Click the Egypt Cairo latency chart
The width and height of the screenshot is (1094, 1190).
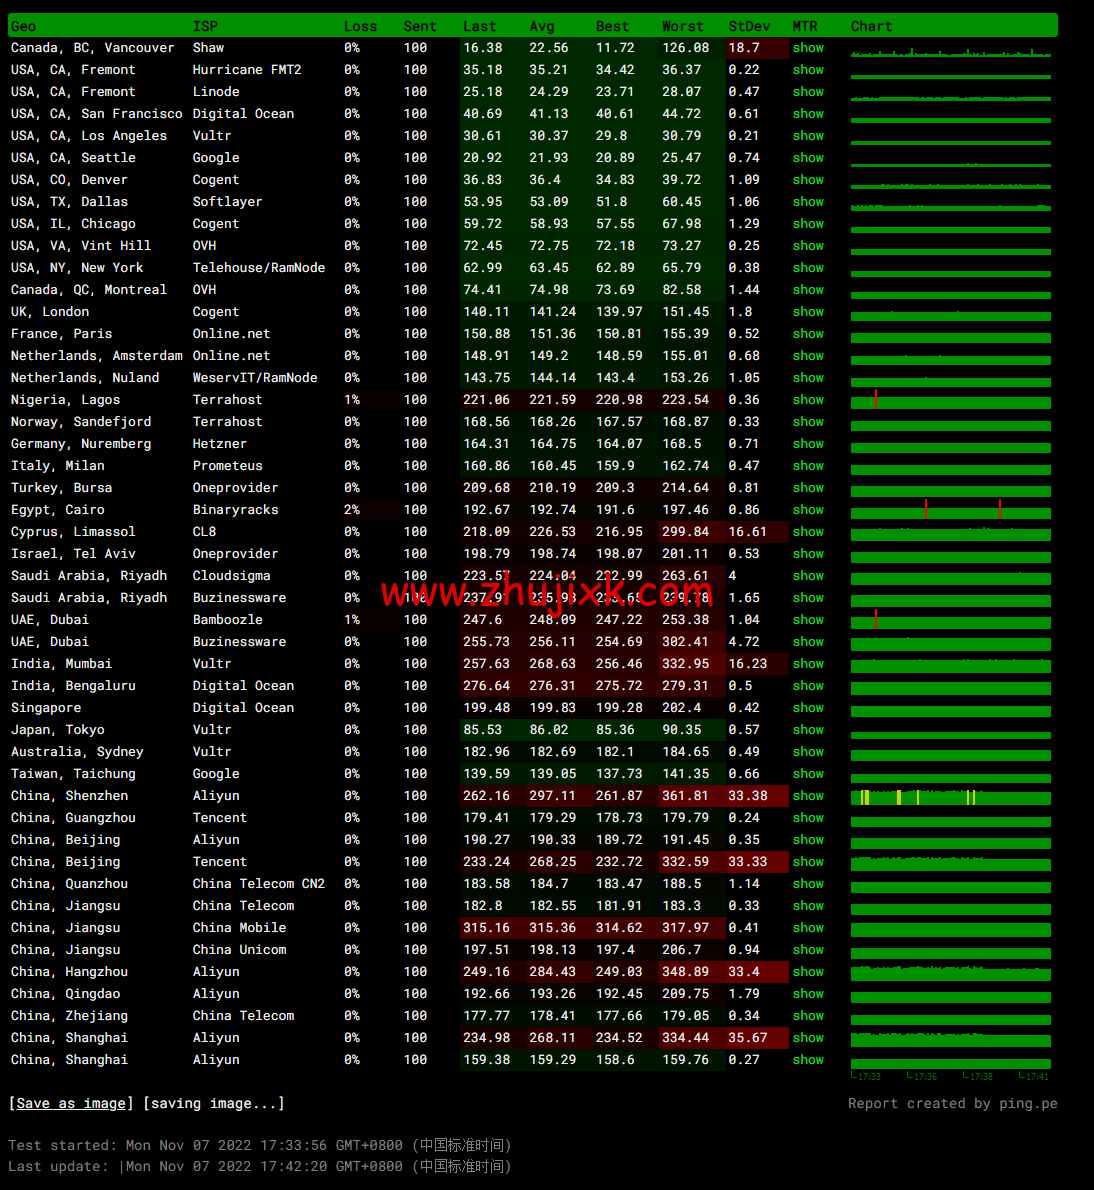(950, 511)
